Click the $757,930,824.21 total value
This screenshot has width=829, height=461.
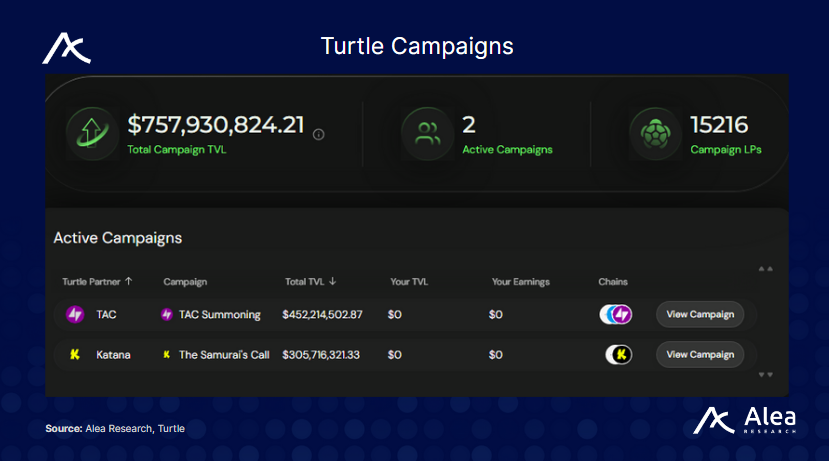coord(216,125)
